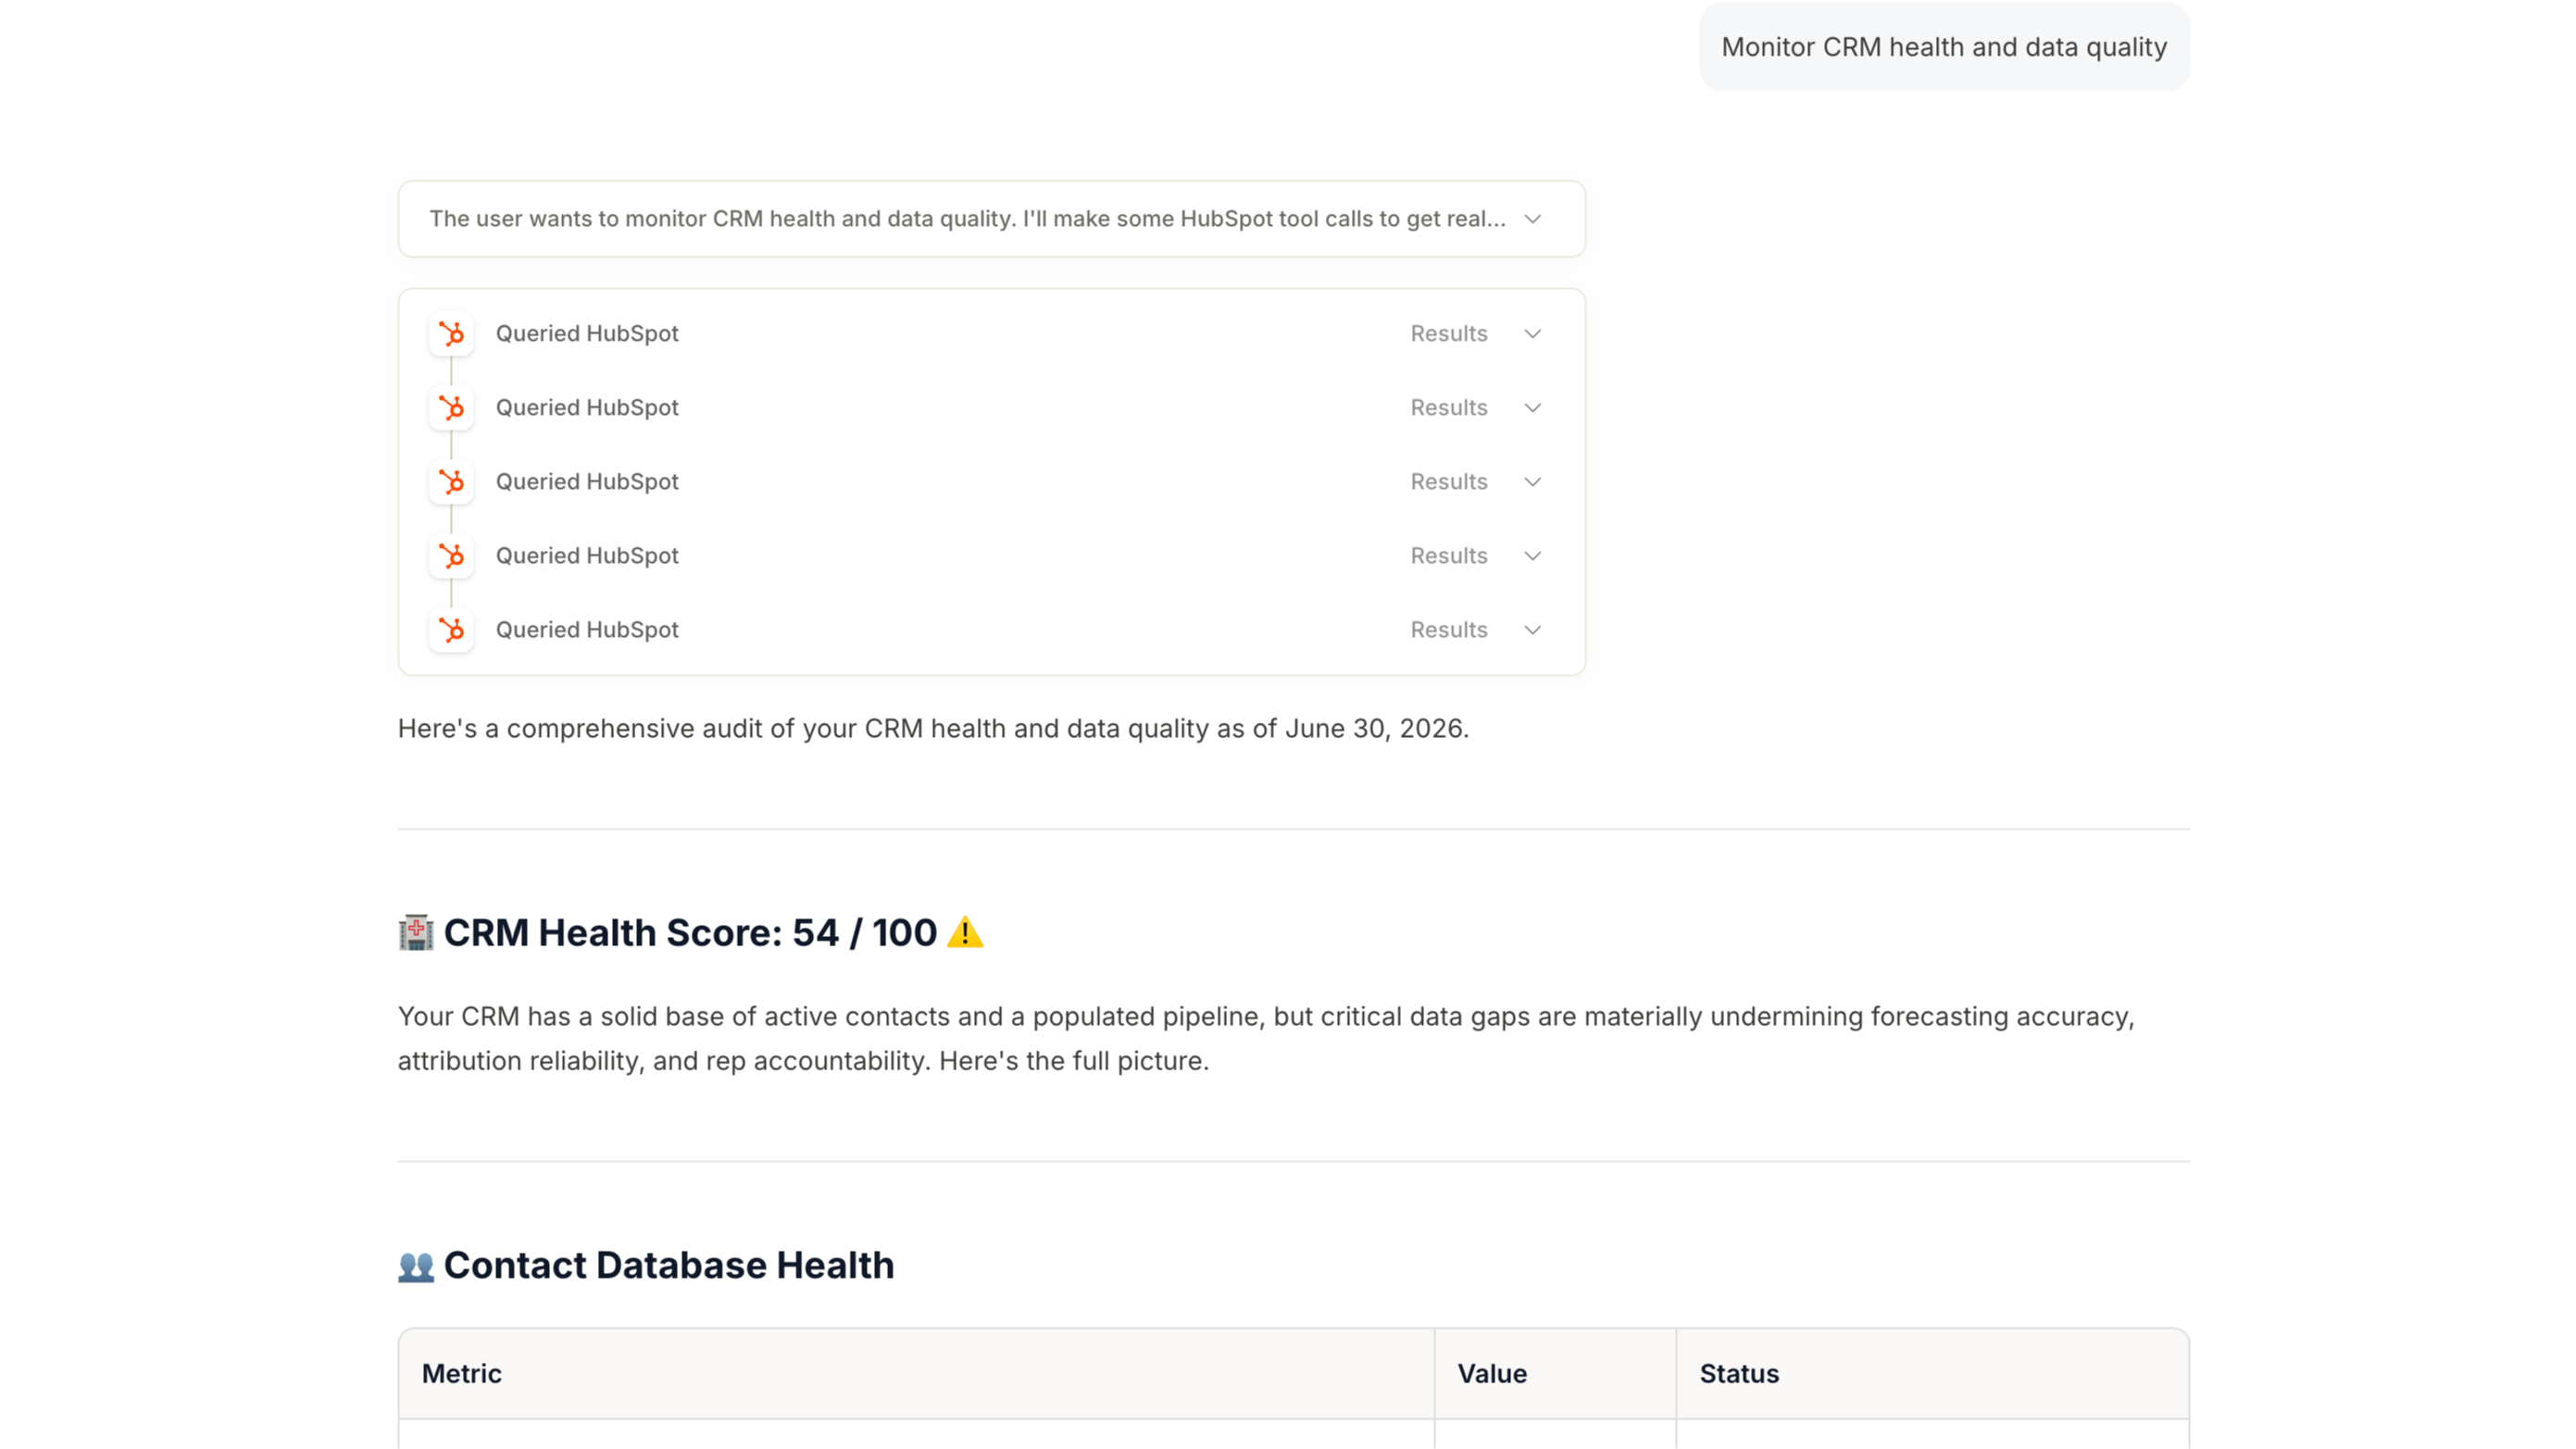Expand the collapsed reasoning summary chevron
2576x1449 pixels.
1532,219
